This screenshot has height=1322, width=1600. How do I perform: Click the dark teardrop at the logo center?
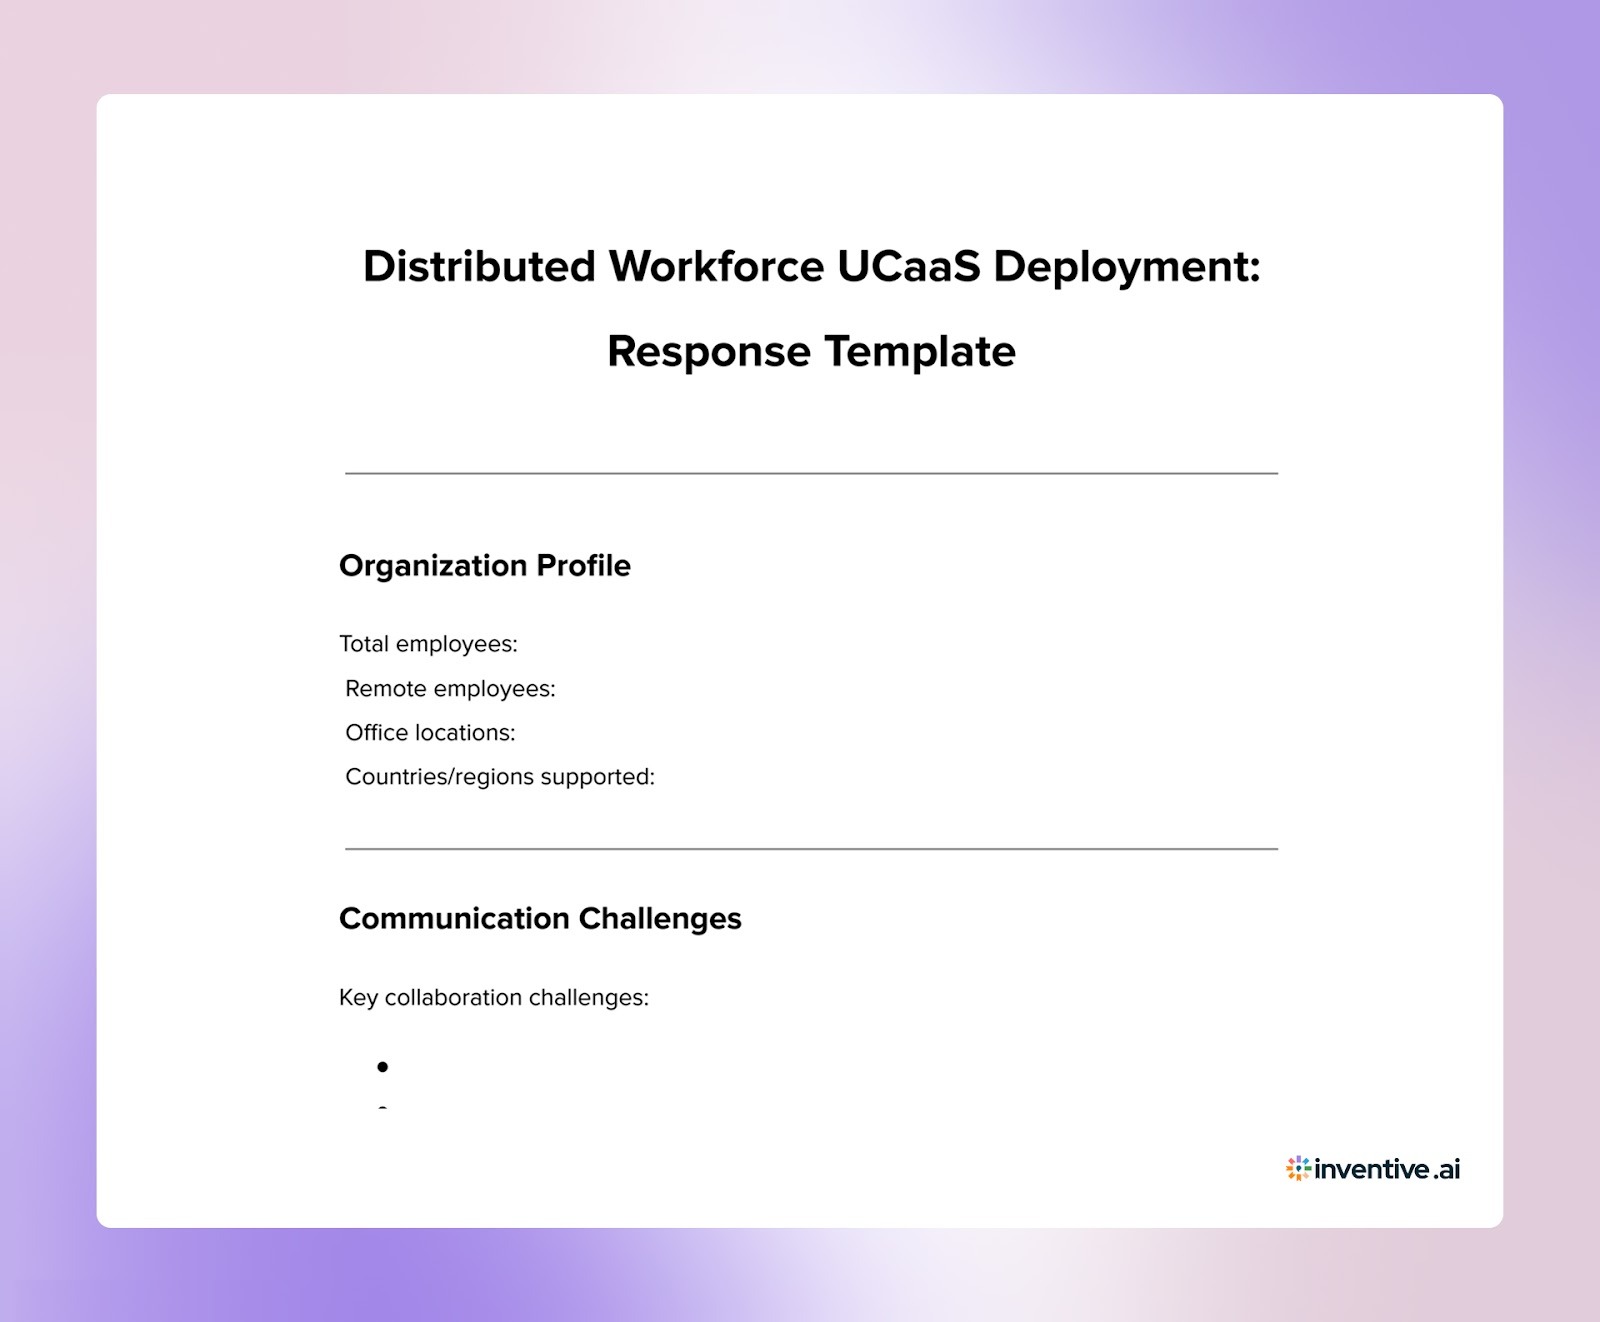(1299, 1169)
